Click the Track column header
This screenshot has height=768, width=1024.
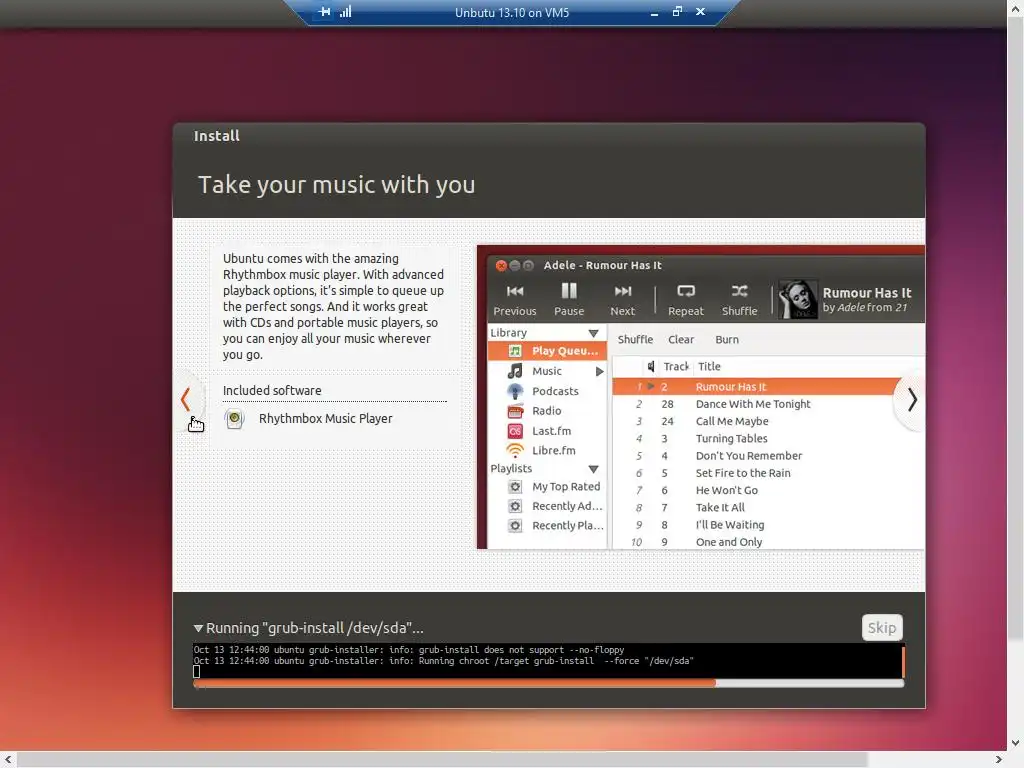675,366
